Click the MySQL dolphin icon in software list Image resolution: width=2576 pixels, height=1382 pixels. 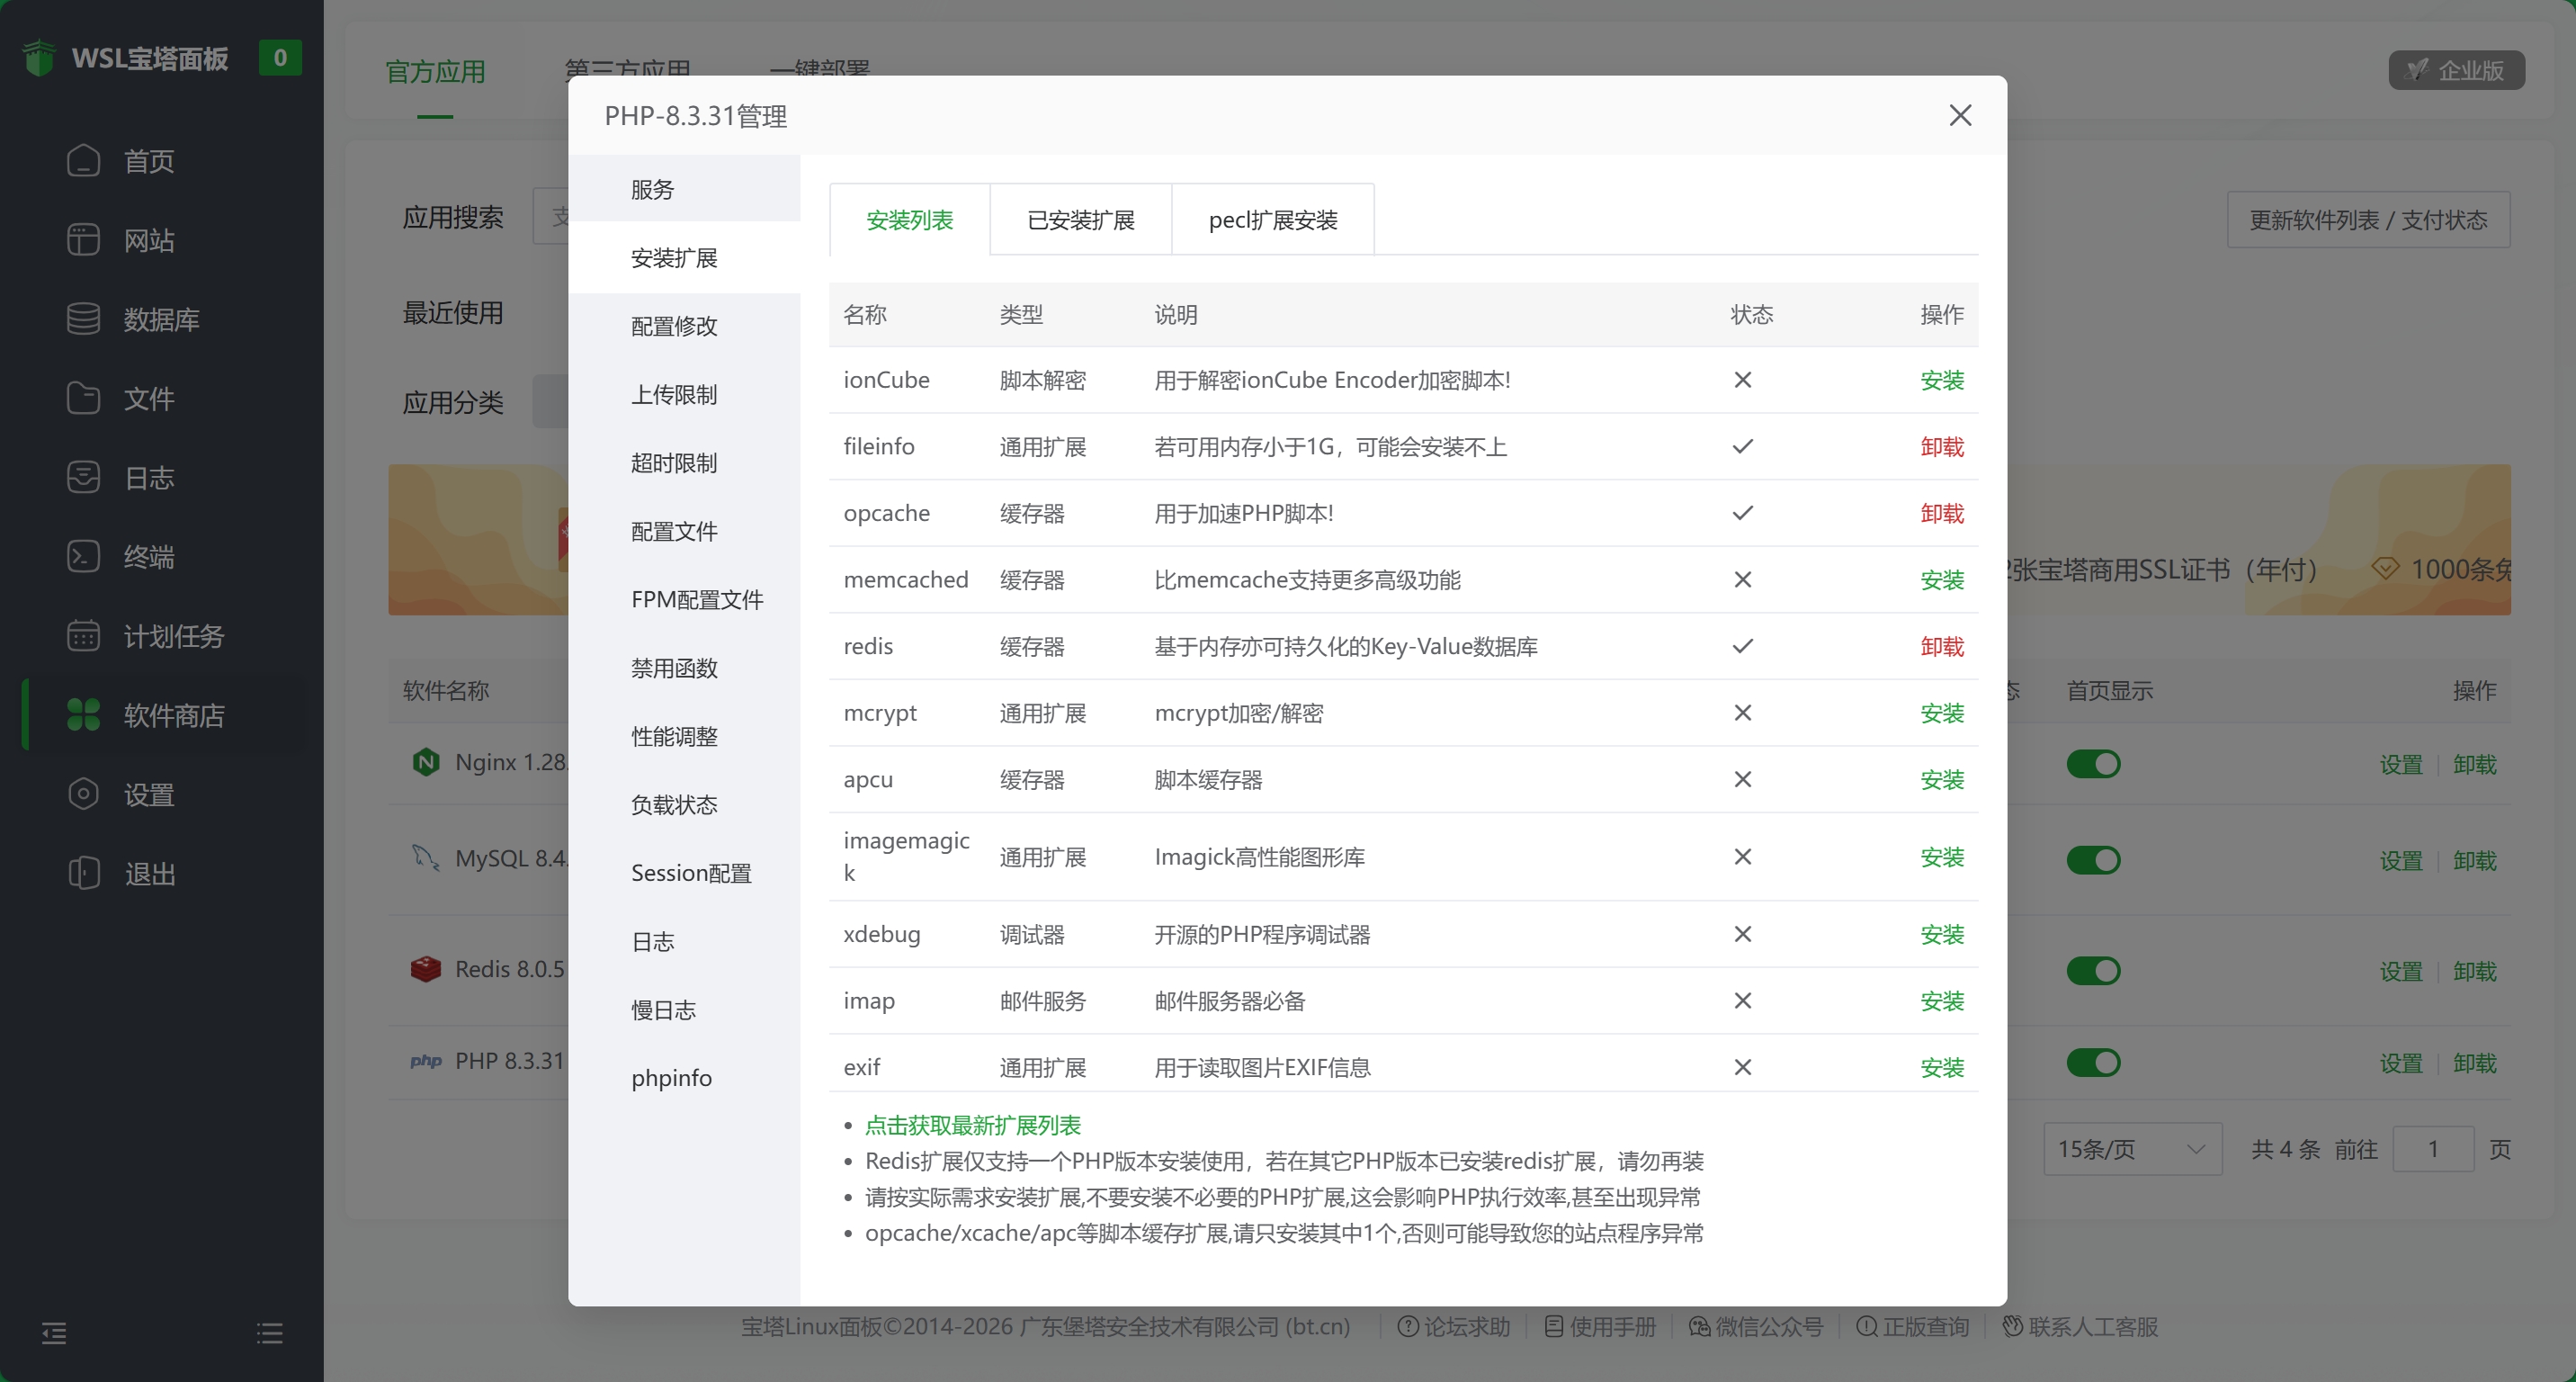click(426, 858)
